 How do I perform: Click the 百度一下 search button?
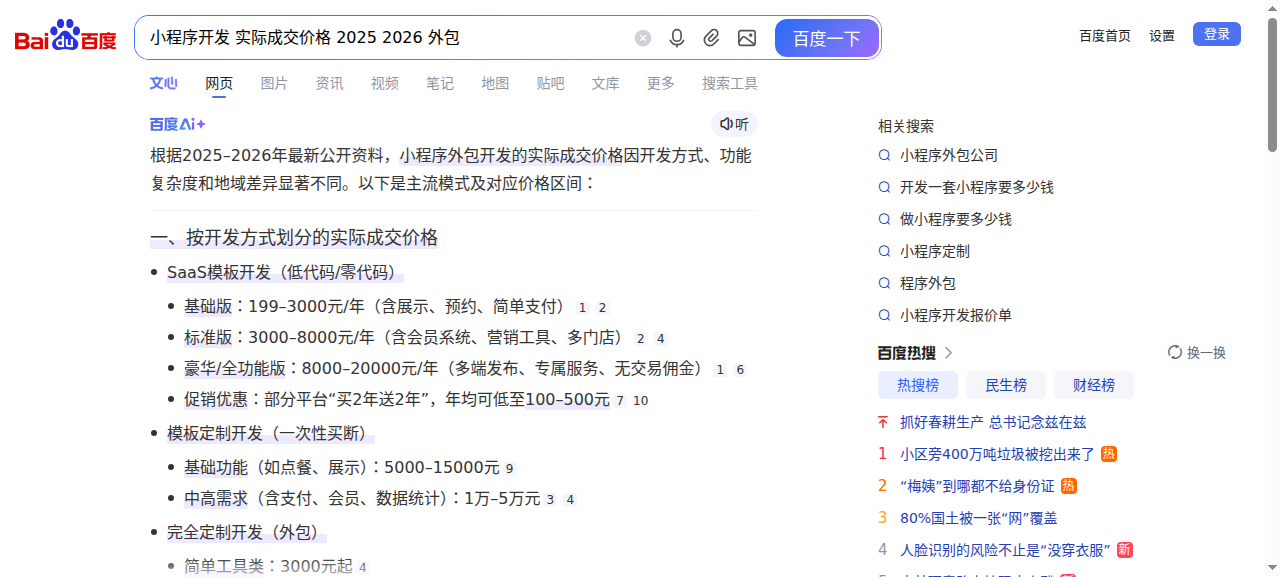click(x=826, y=38)
